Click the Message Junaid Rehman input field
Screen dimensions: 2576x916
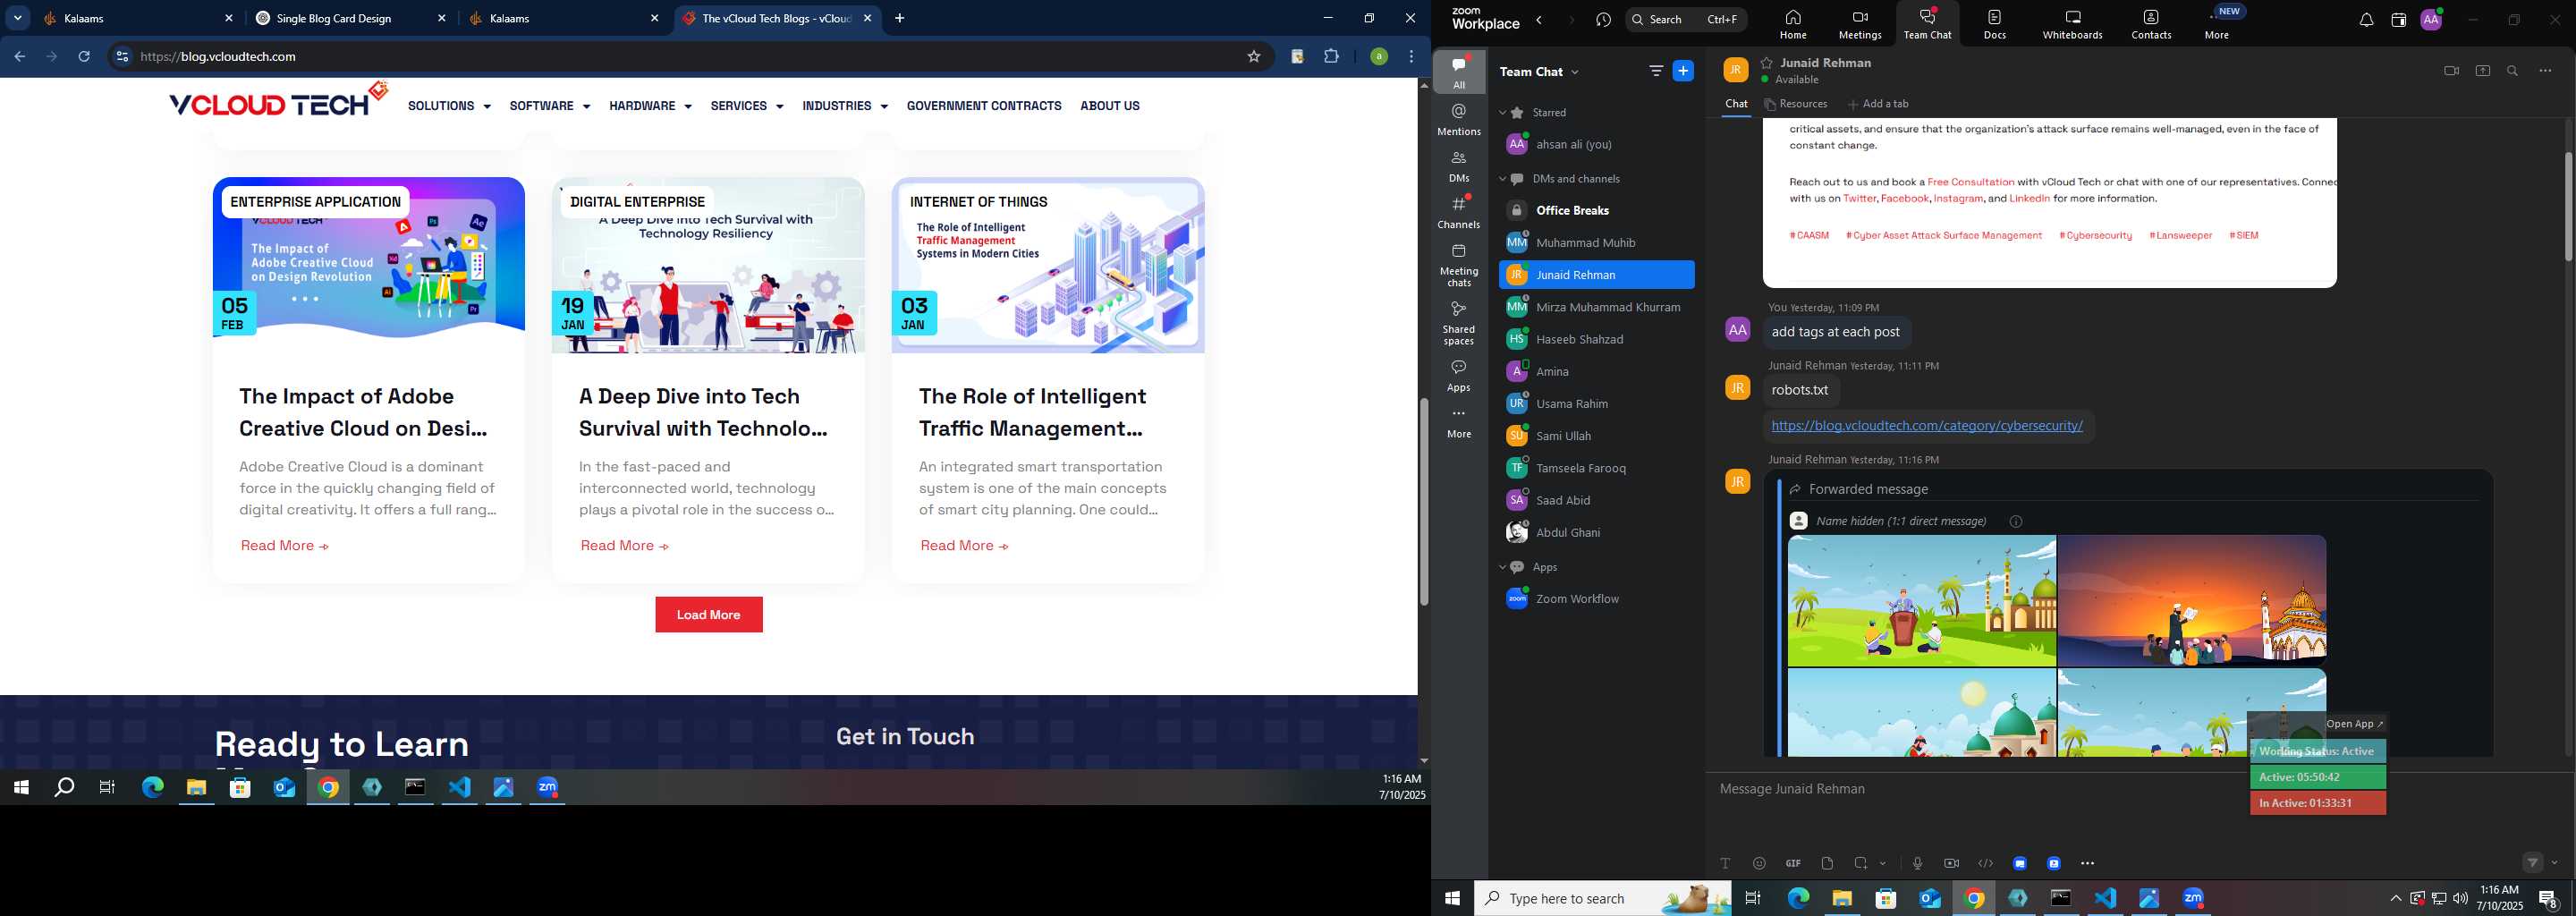point(2140,790)
